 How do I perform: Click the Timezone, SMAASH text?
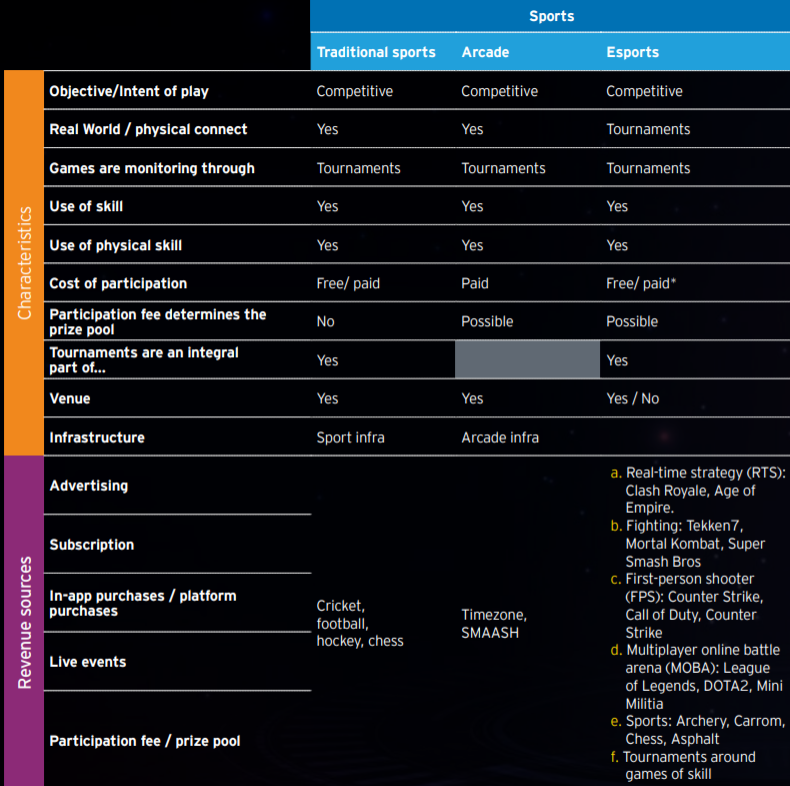tap(494, 623)
